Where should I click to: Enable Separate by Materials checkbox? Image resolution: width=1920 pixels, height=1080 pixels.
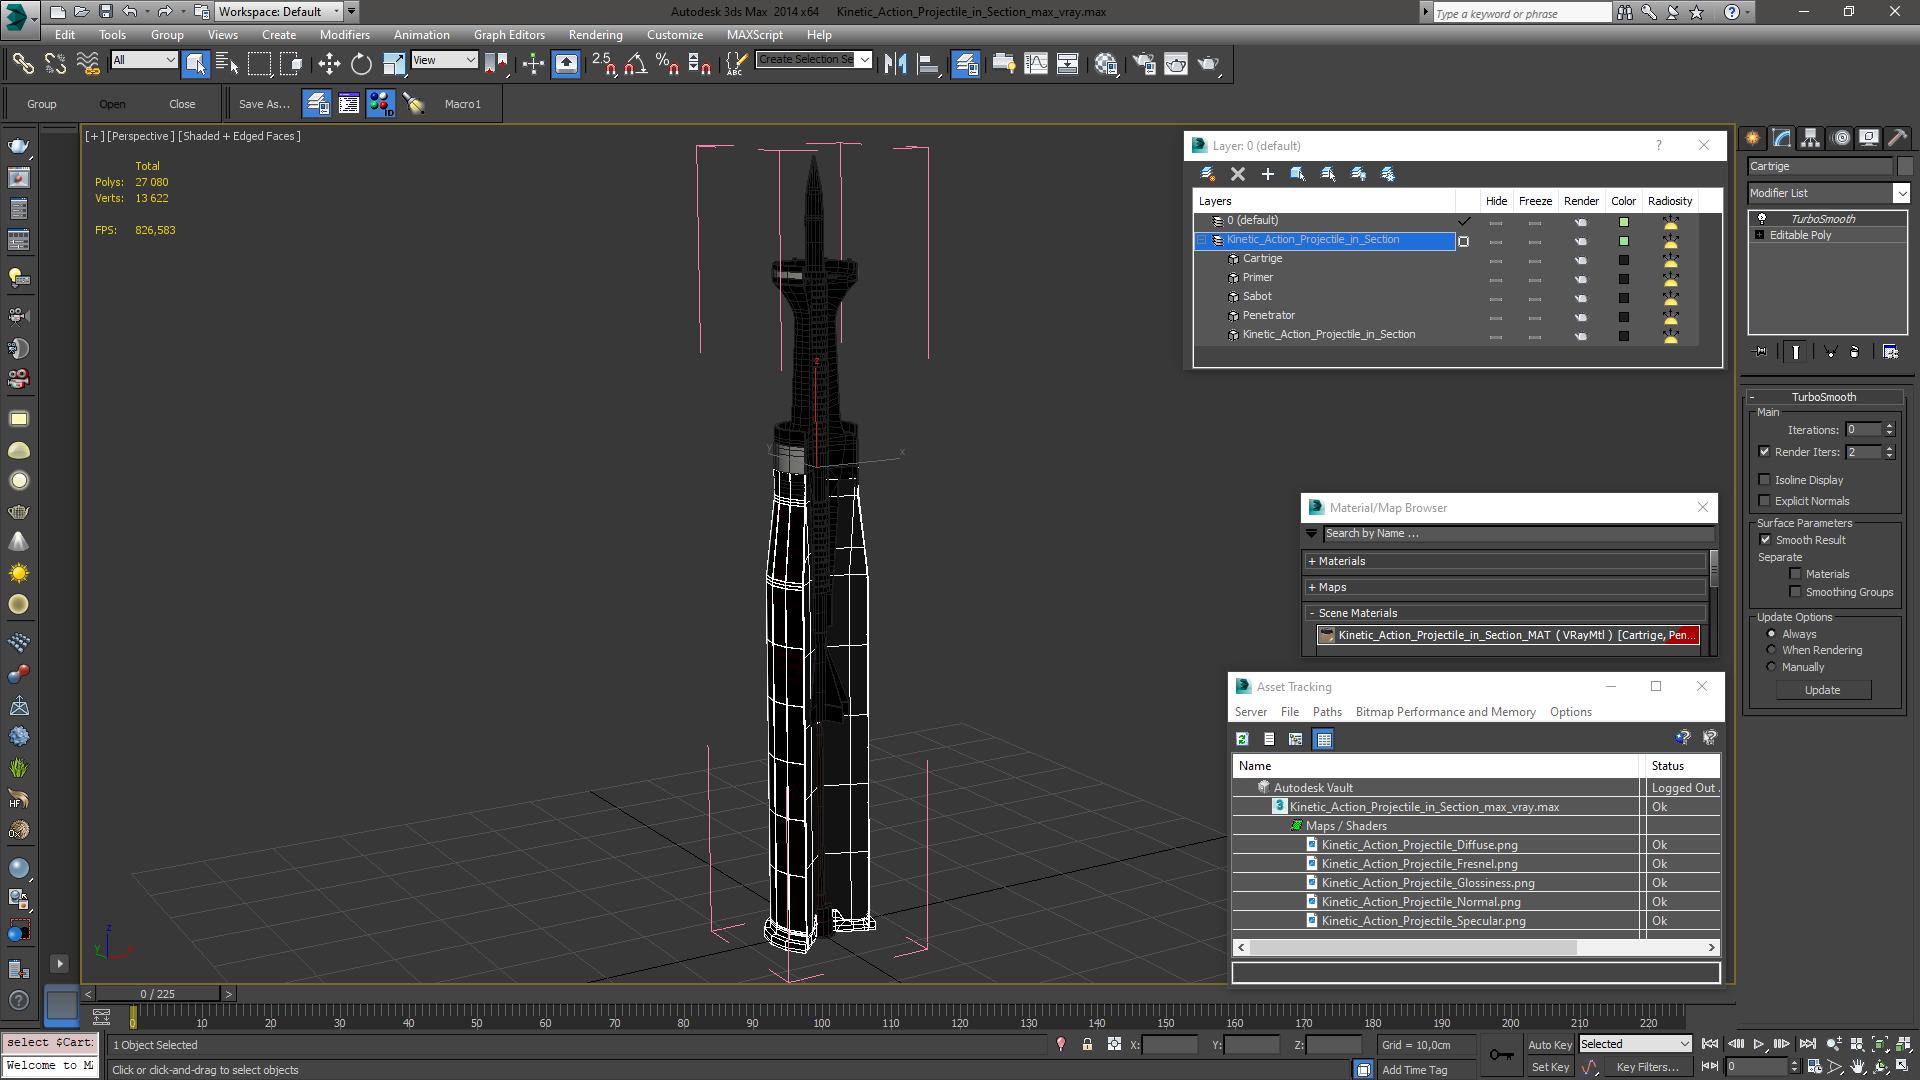pos(1795,574)
